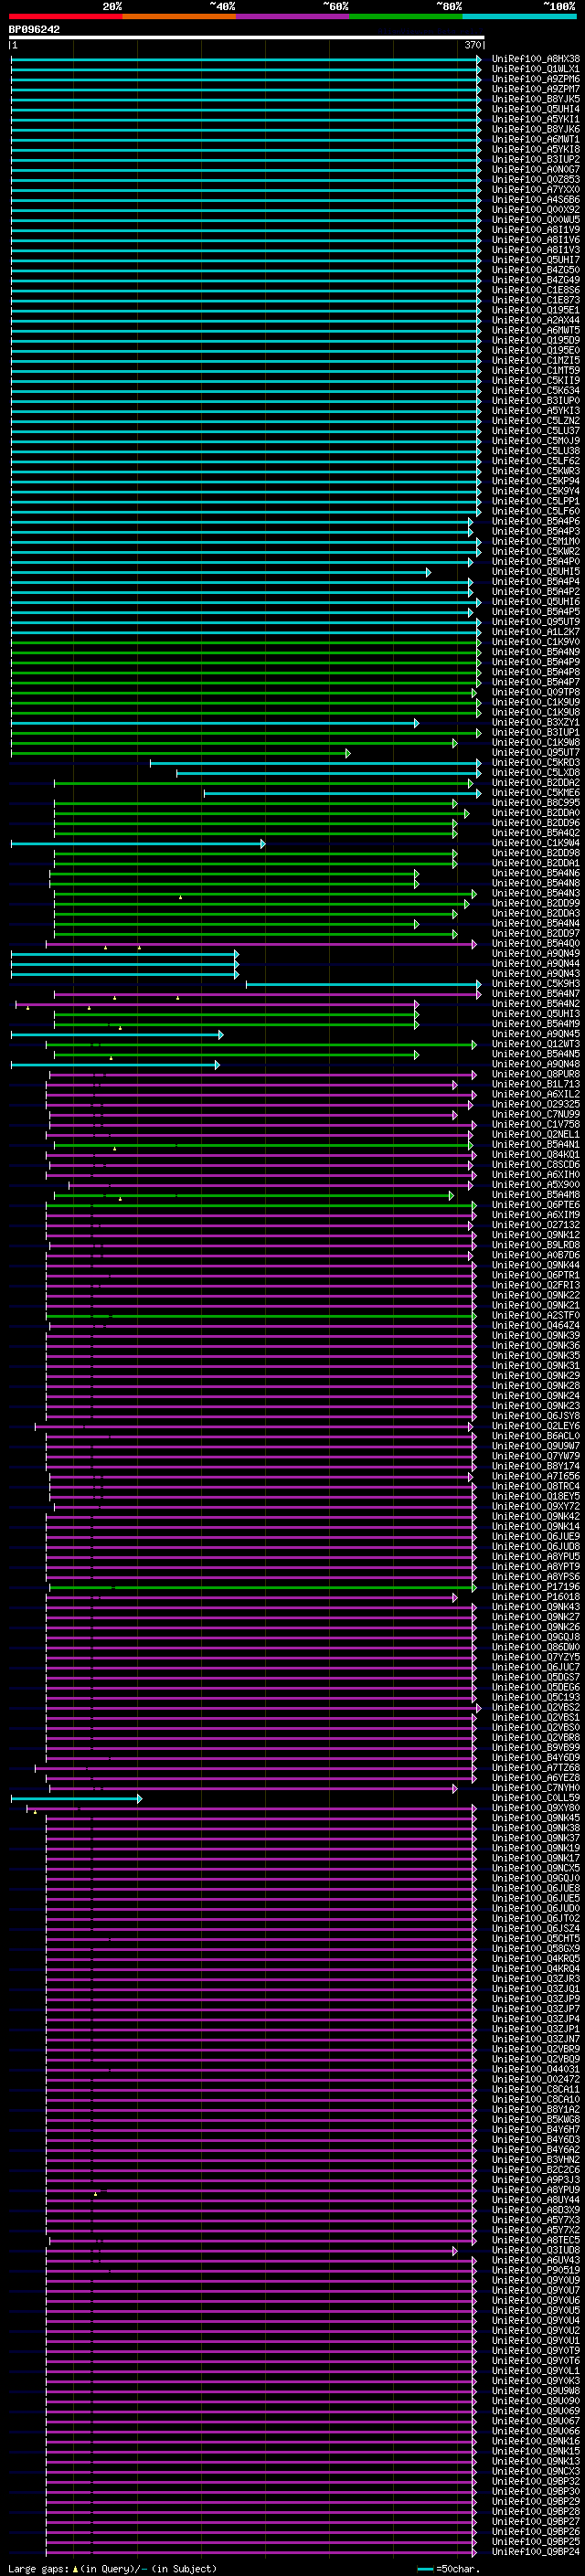Open hit UniRef100_B8YJK5
The height and width of the screenshot is (2576, 585).
tap(536, 99)
